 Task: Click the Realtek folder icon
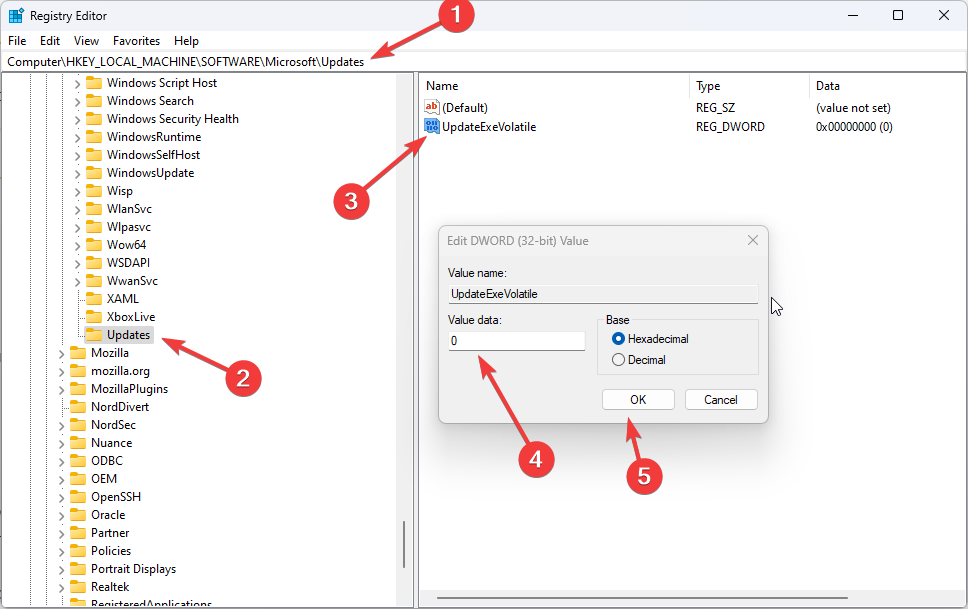tap(78, 587)
